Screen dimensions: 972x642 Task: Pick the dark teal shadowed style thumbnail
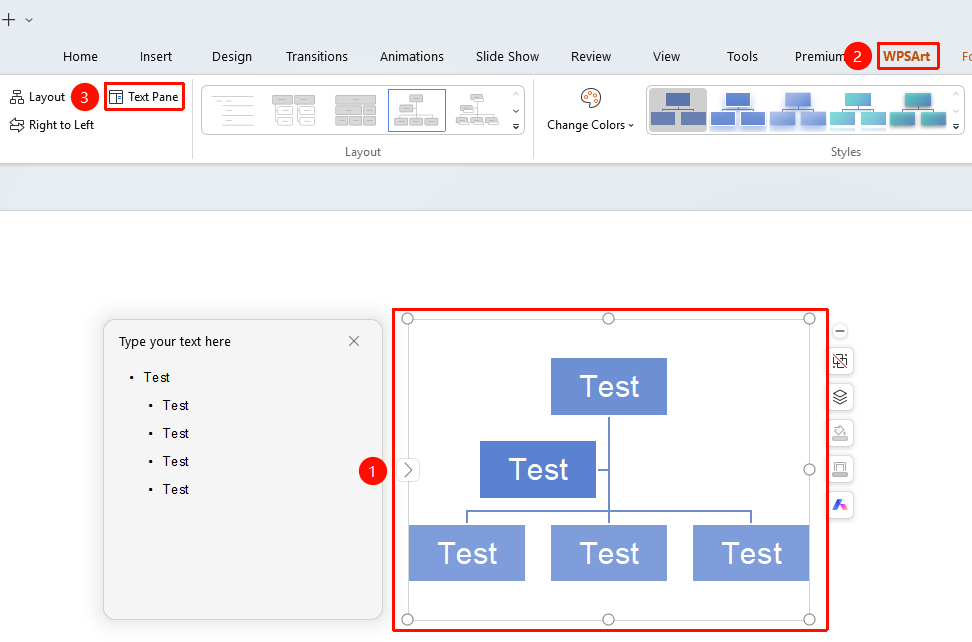917,110
